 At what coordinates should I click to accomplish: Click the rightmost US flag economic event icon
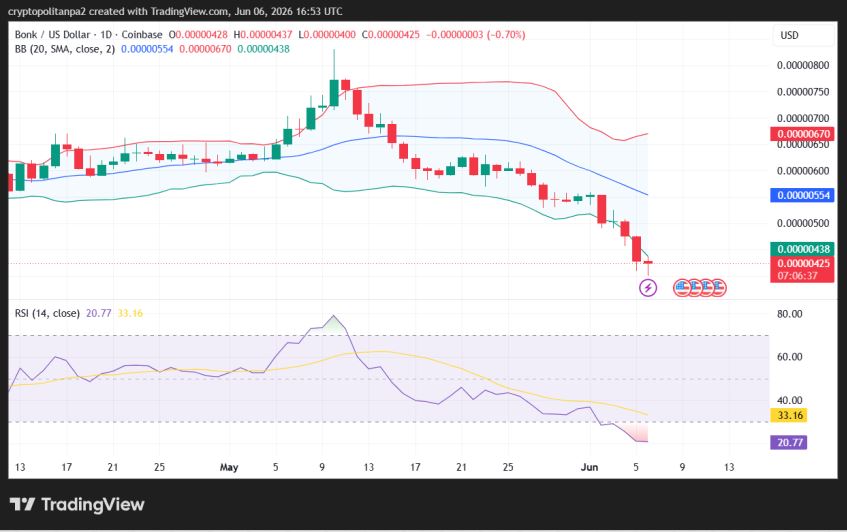coord(718,288)
